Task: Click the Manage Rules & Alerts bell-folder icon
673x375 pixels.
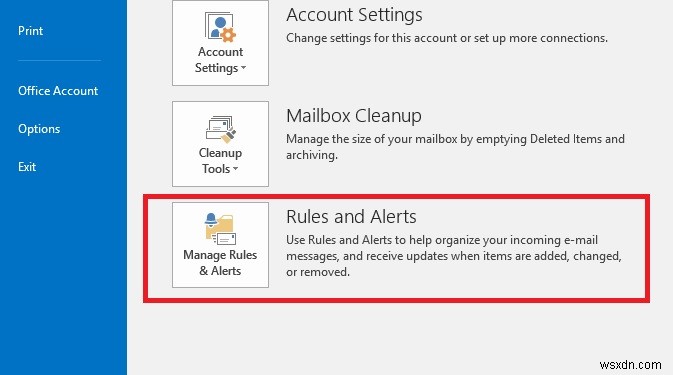Action: [220, 229]
